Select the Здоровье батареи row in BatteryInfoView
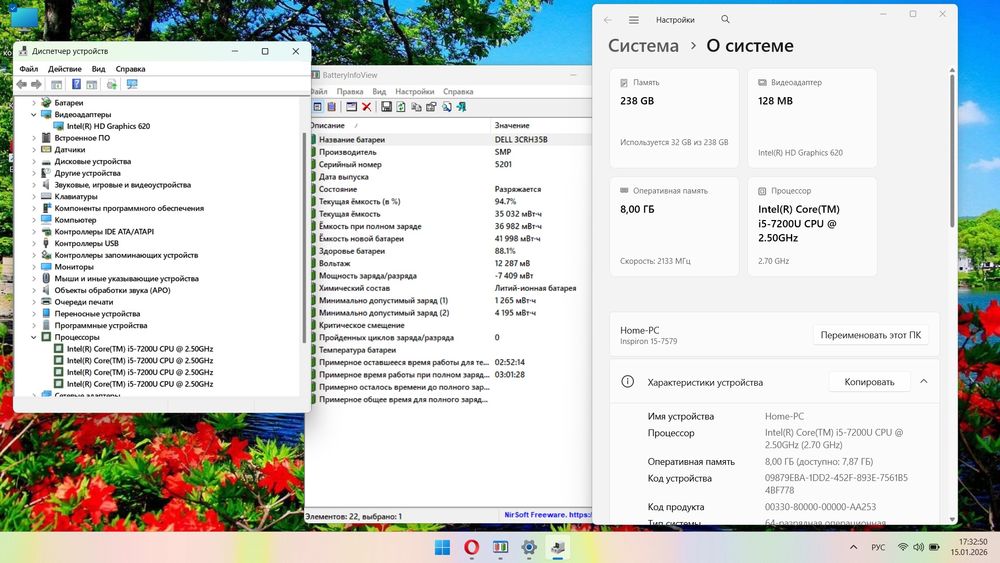This screenshot has height=563, width=1000. tap(451, 251)
